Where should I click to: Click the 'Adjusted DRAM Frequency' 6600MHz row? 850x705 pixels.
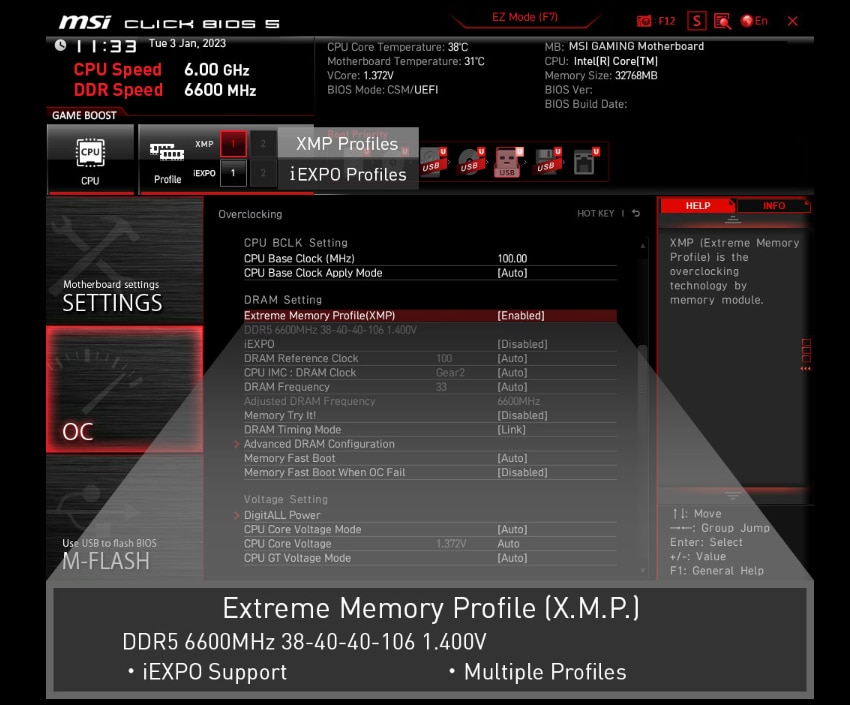point(430,401)
